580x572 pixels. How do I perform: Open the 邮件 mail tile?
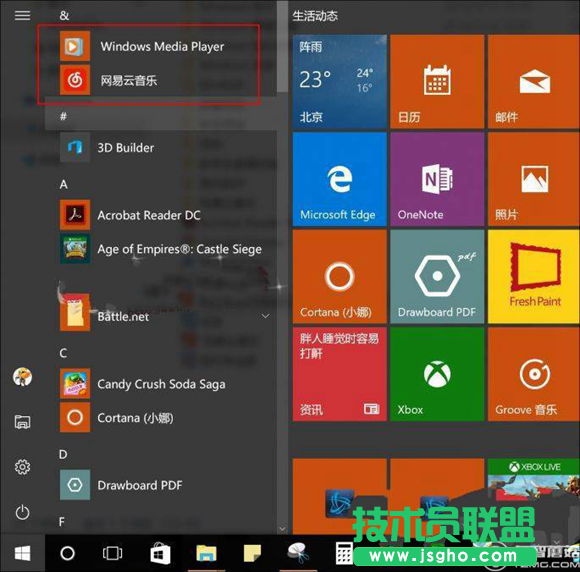point(534,82)
